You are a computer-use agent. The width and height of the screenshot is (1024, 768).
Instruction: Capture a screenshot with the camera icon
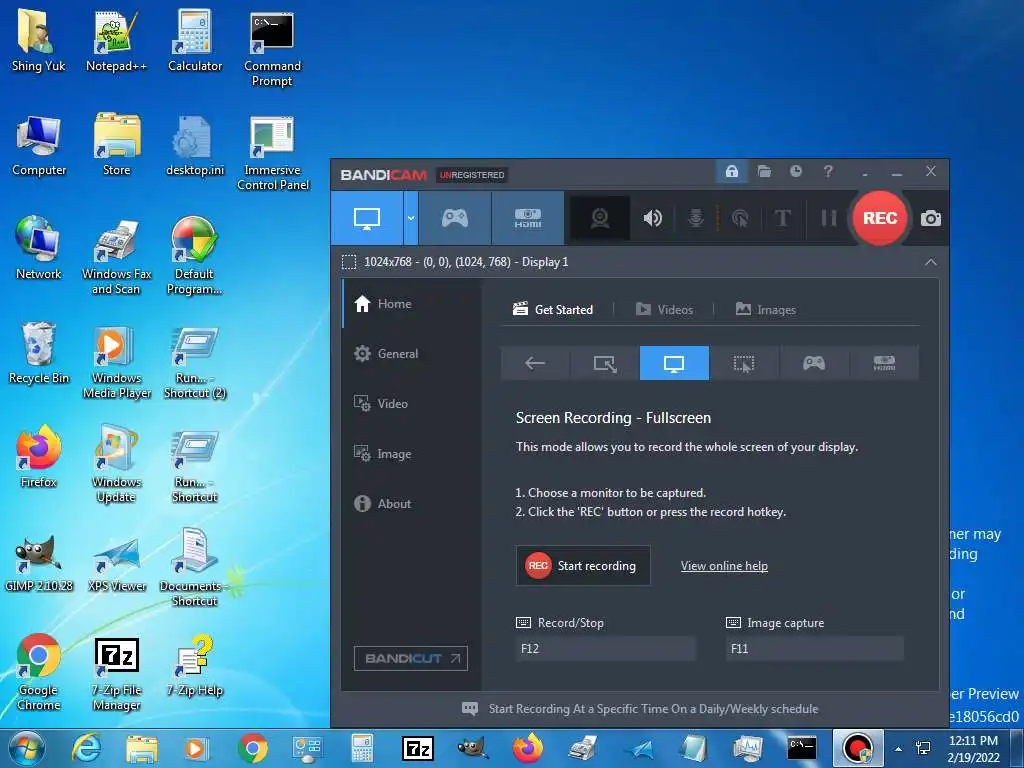tap(931, 218)
